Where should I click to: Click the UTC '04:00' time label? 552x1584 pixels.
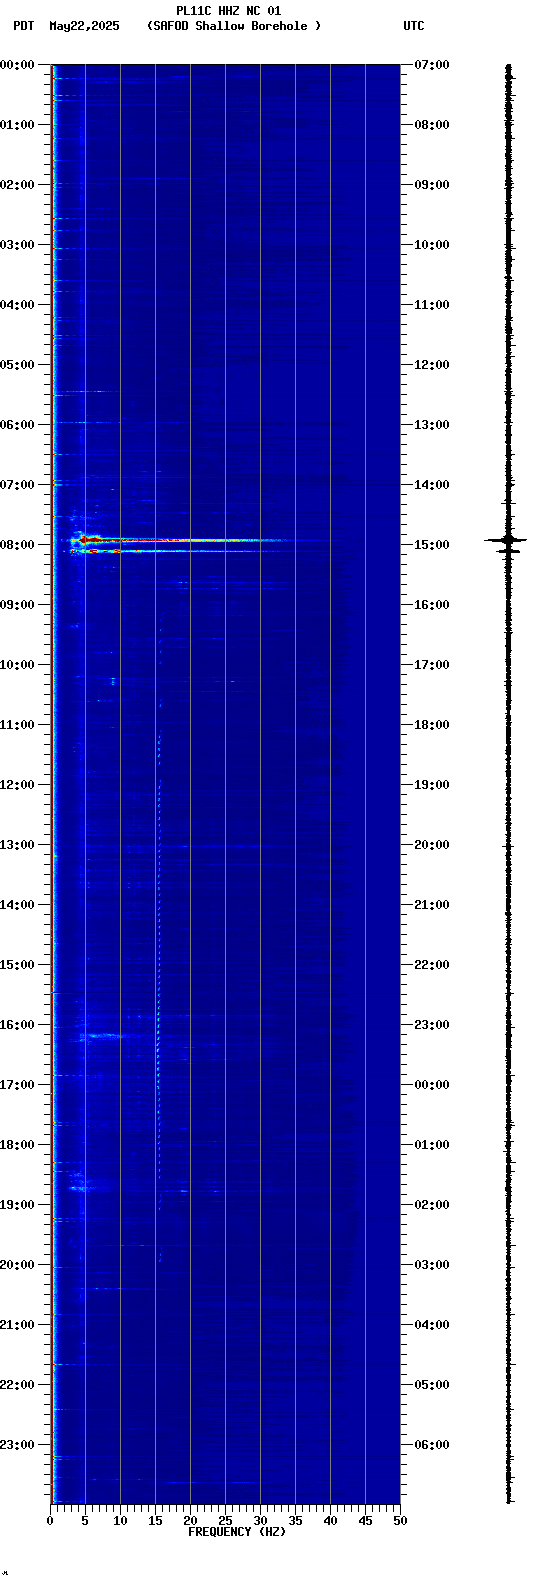[432, 1325]
